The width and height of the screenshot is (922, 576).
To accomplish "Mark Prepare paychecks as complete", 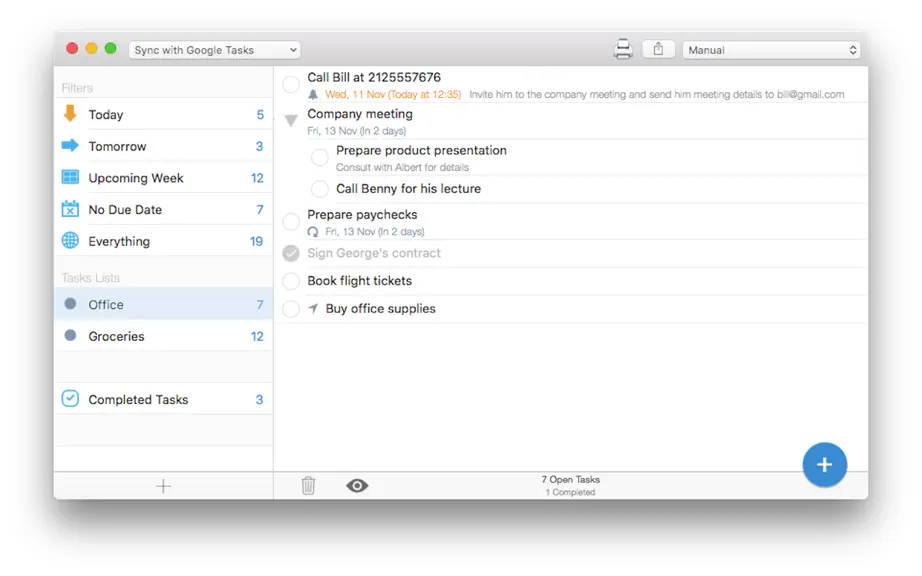I will (x=291, y=222).
